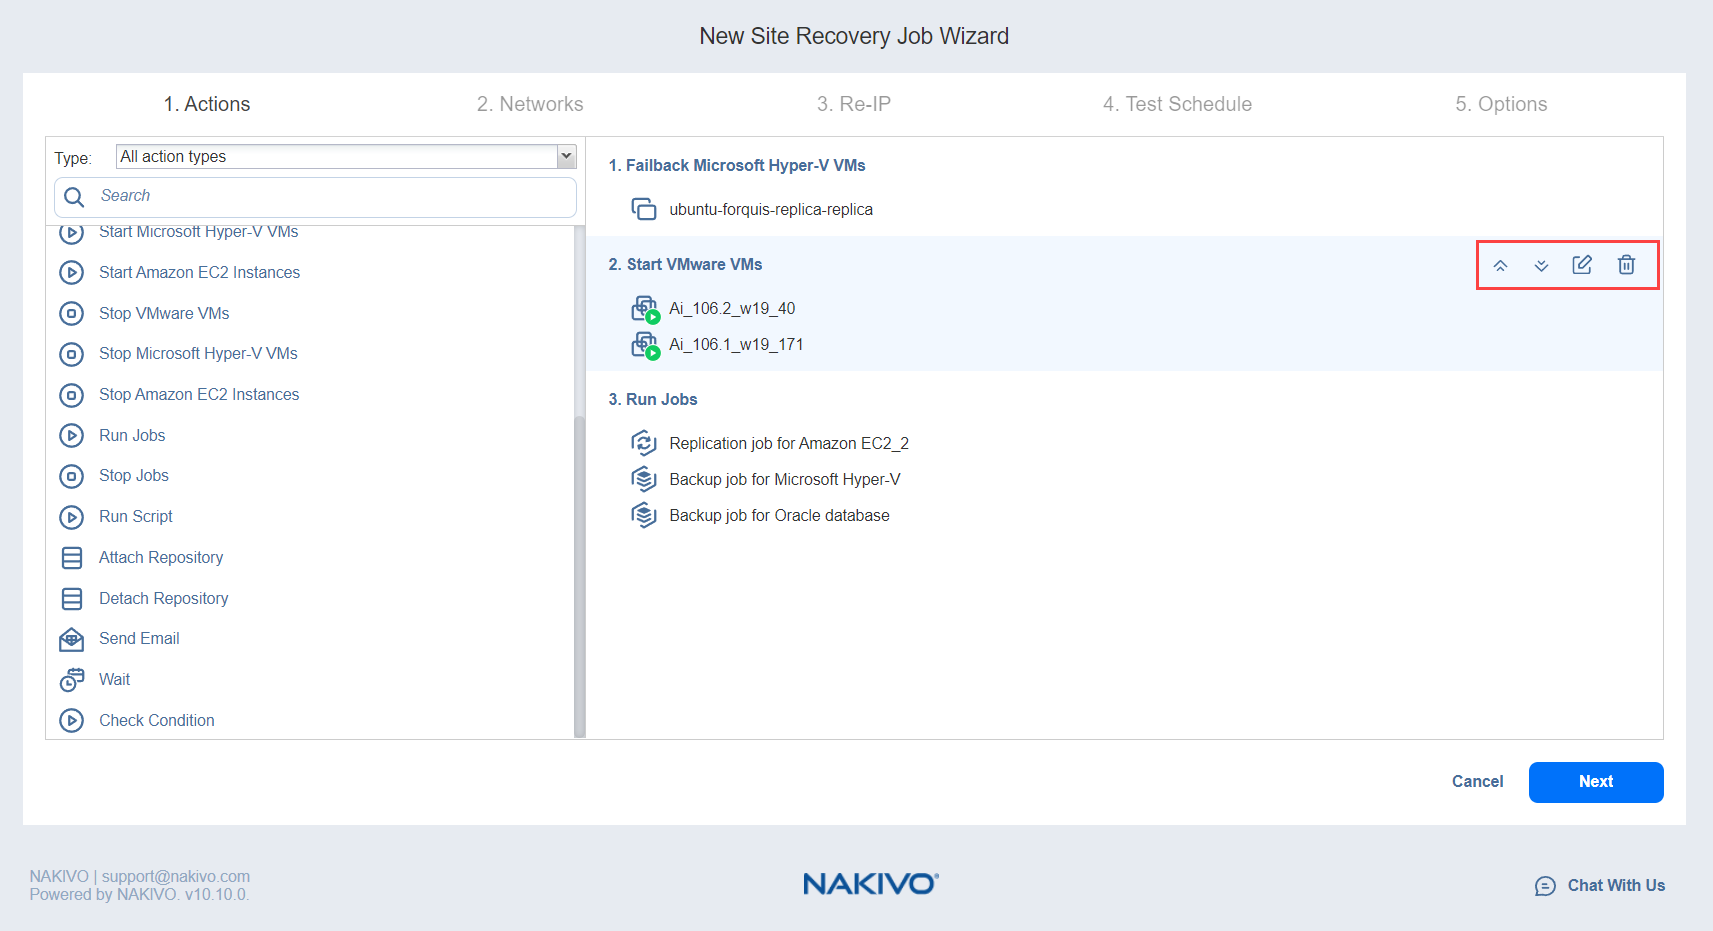Edit the Start VMware VMs action
The width and height of the screenshot is (1713, 931).
(x=1582, y=265)
